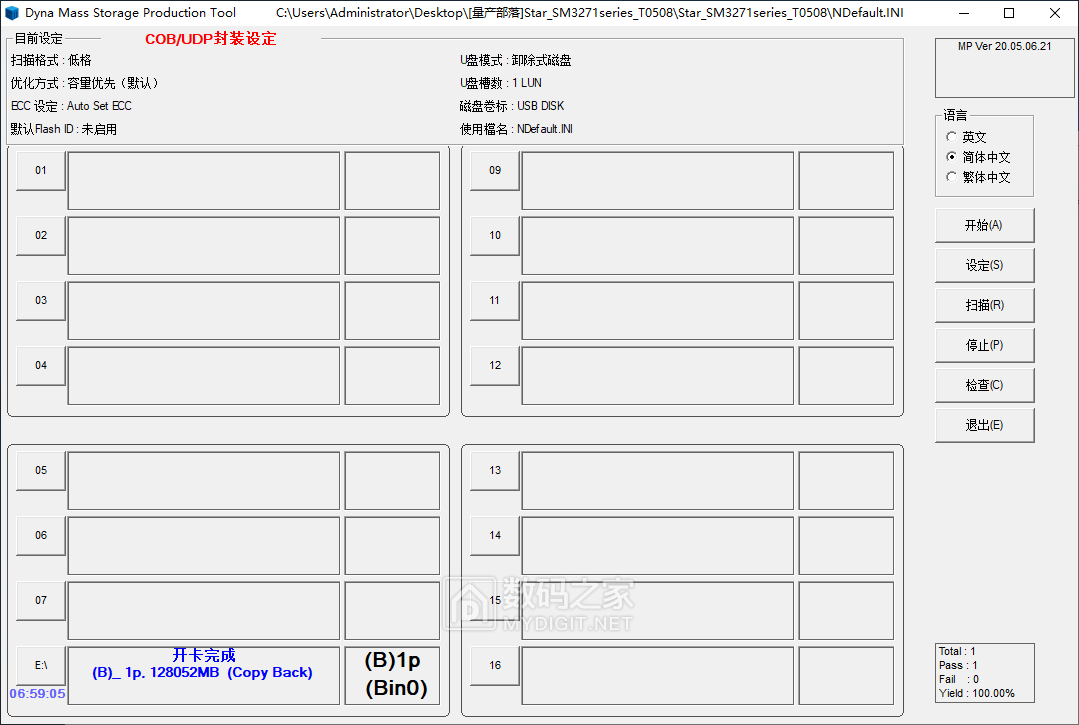Viewport: 1079px width, 725px height.
Task: Click port 09 slot button
Action: 495,171
